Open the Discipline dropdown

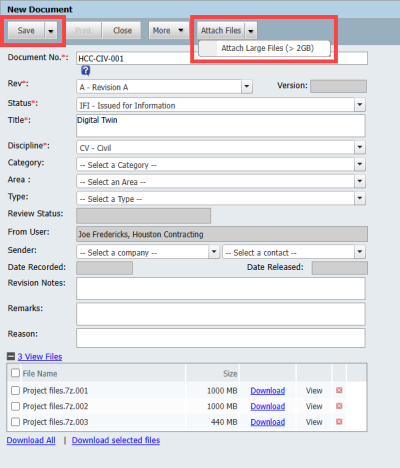click(360, 147)
